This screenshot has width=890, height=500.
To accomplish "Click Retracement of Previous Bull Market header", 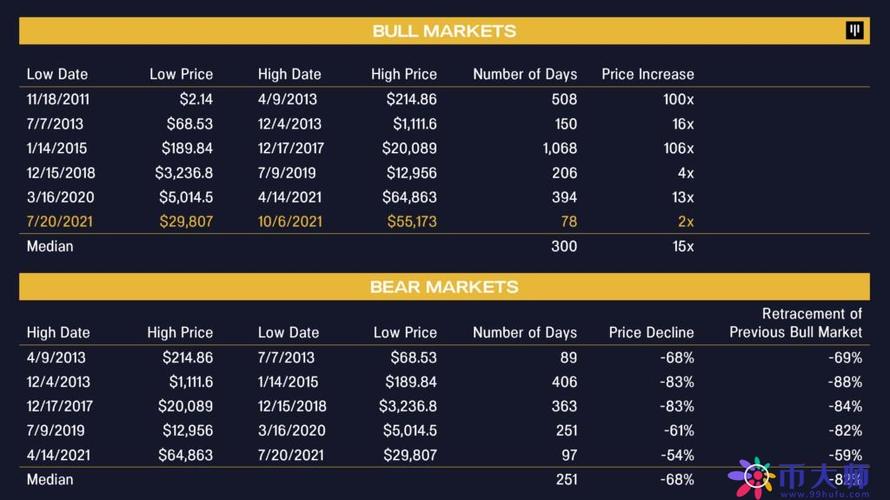I will click(795, 323).
